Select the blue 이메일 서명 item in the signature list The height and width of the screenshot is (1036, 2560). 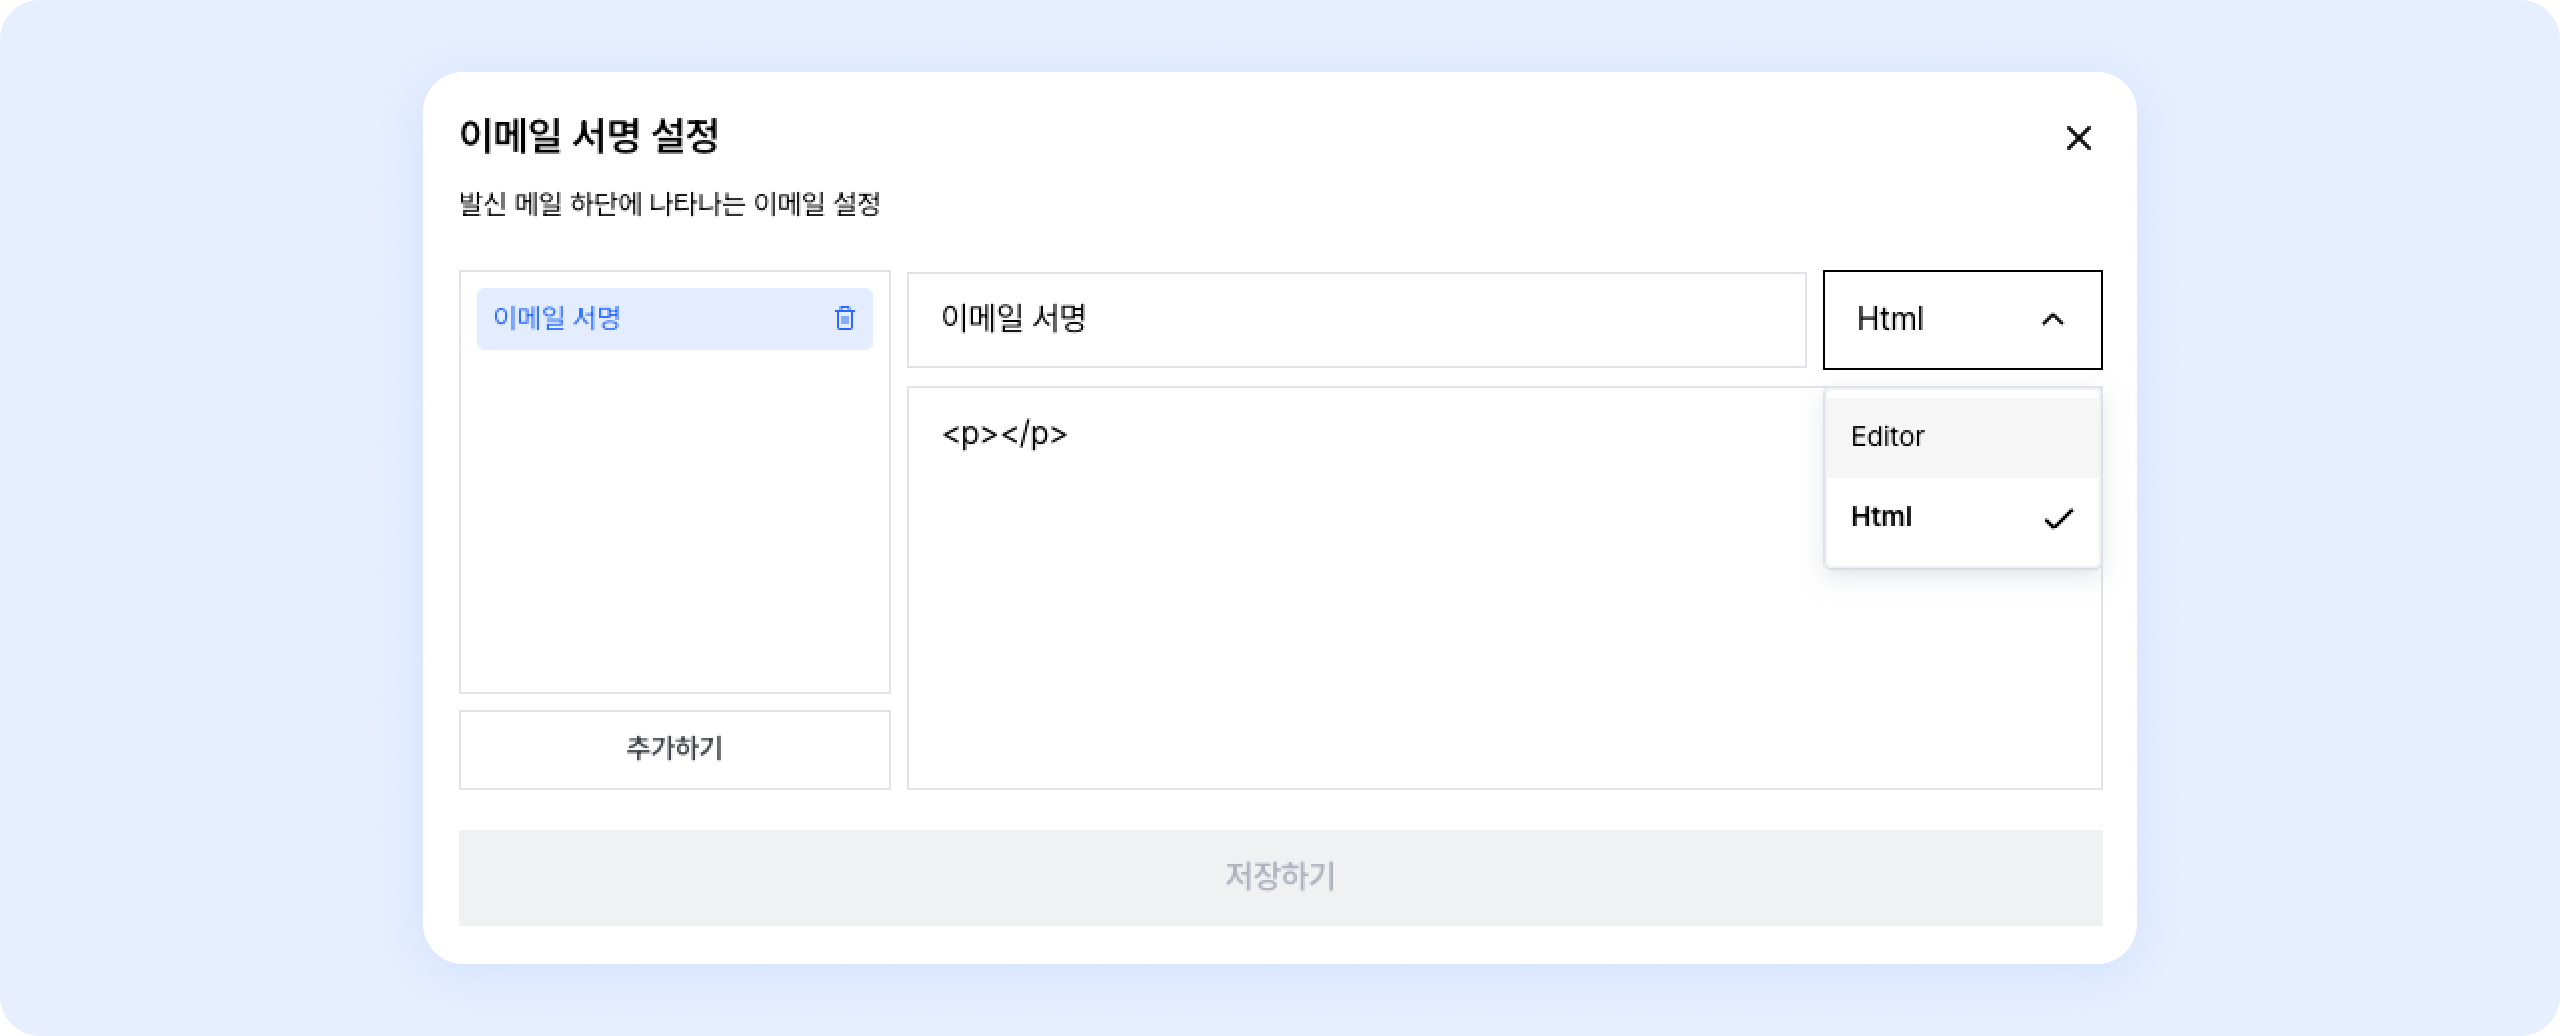pos(557,318)
